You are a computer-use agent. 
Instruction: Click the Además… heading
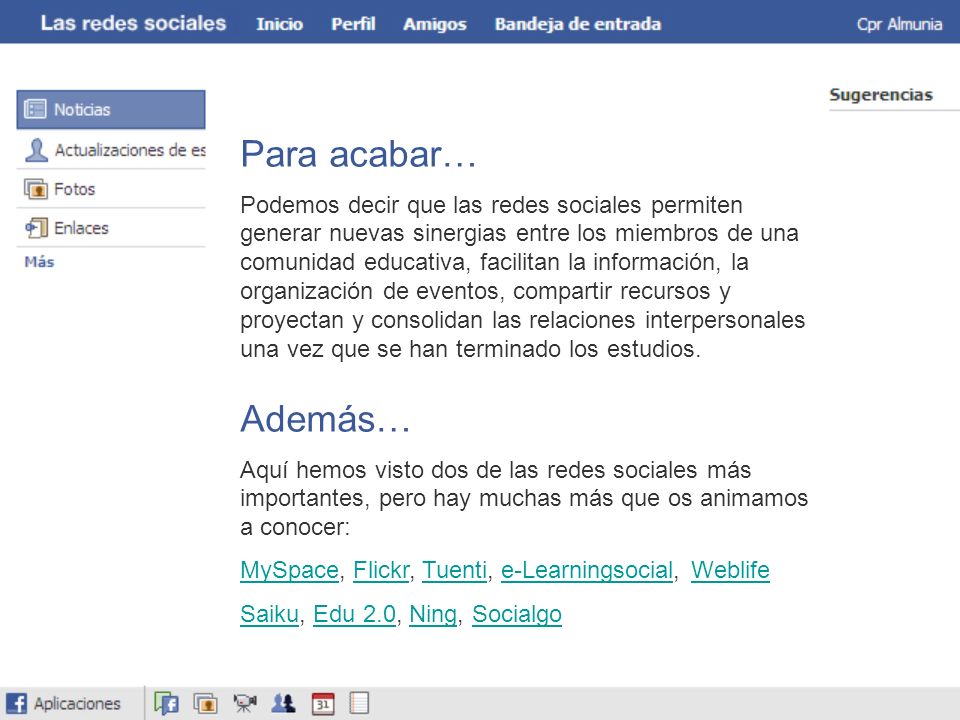[x=325, y=419]
